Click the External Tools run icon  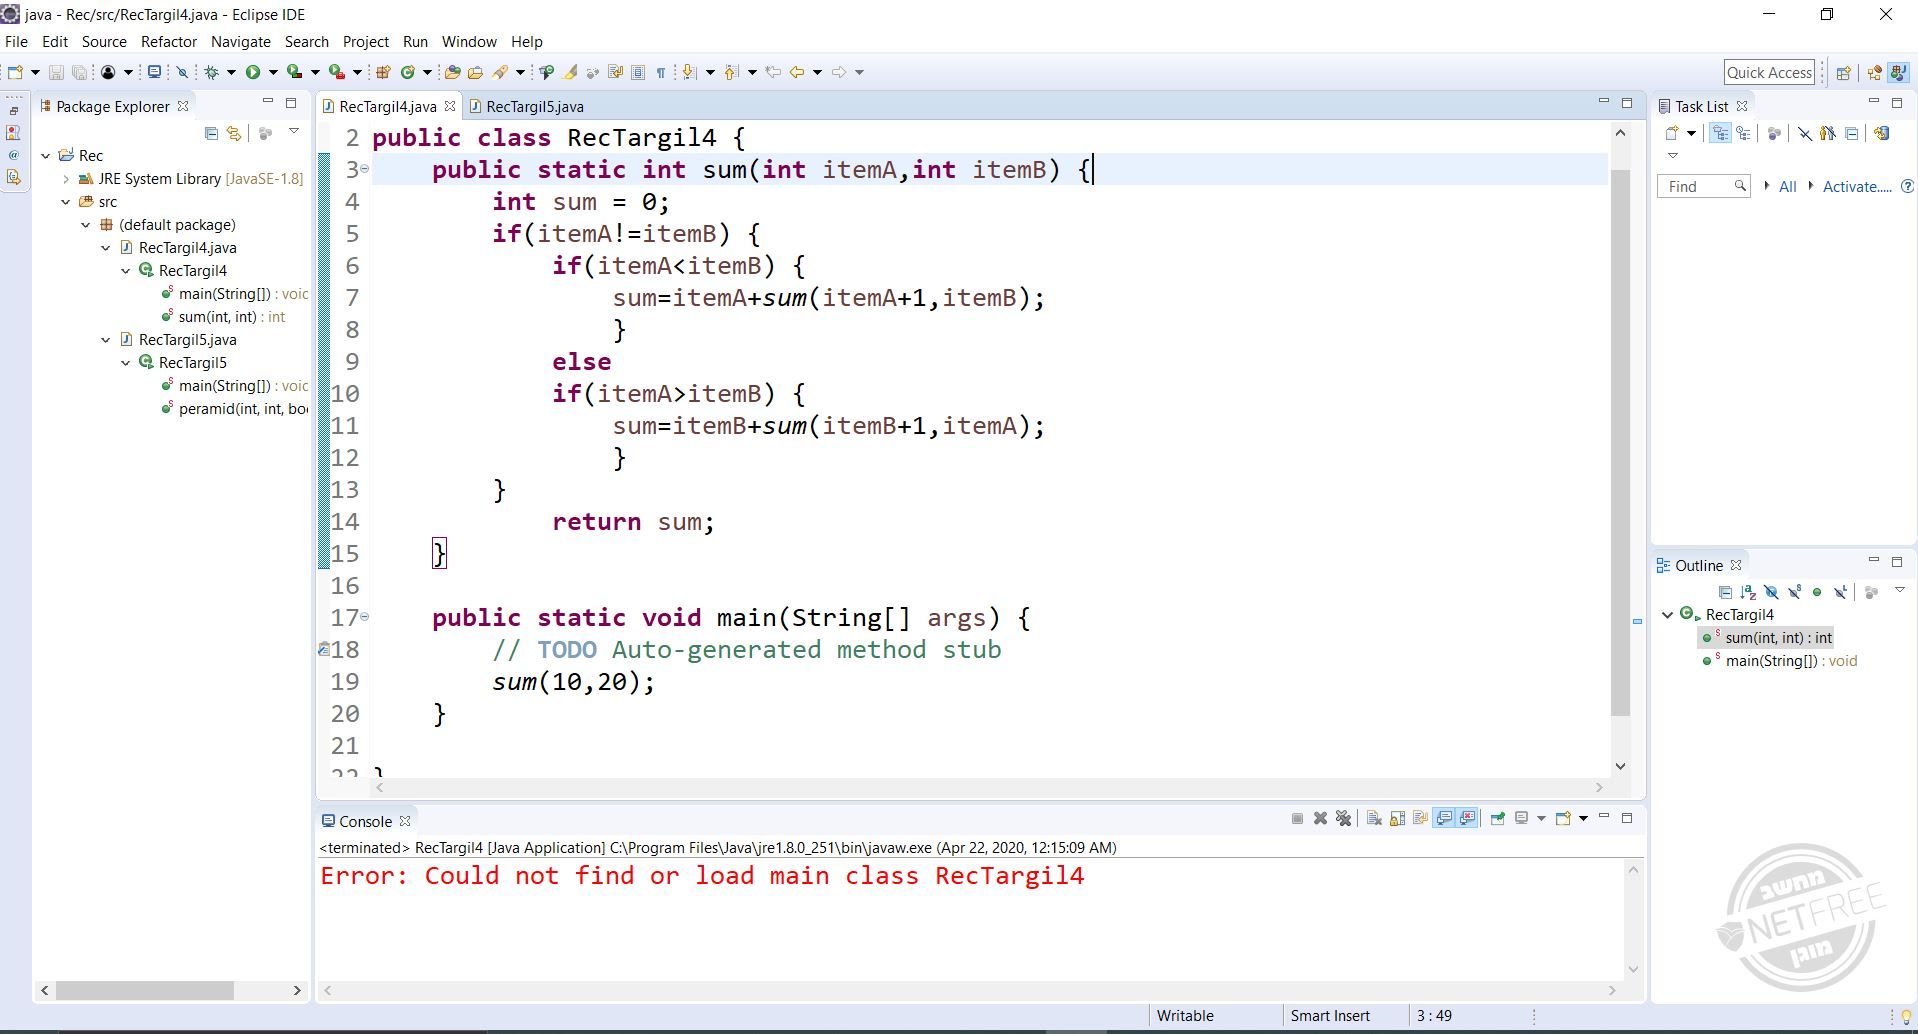337,72
